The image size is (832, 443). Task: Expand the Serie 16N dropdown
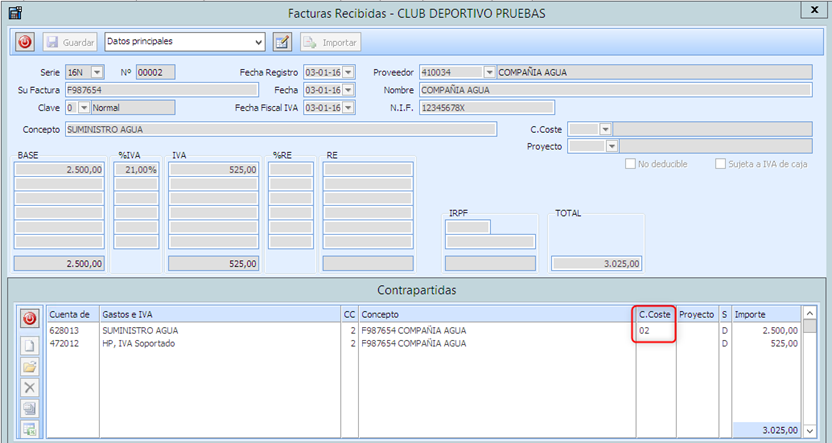click(97, 72)
